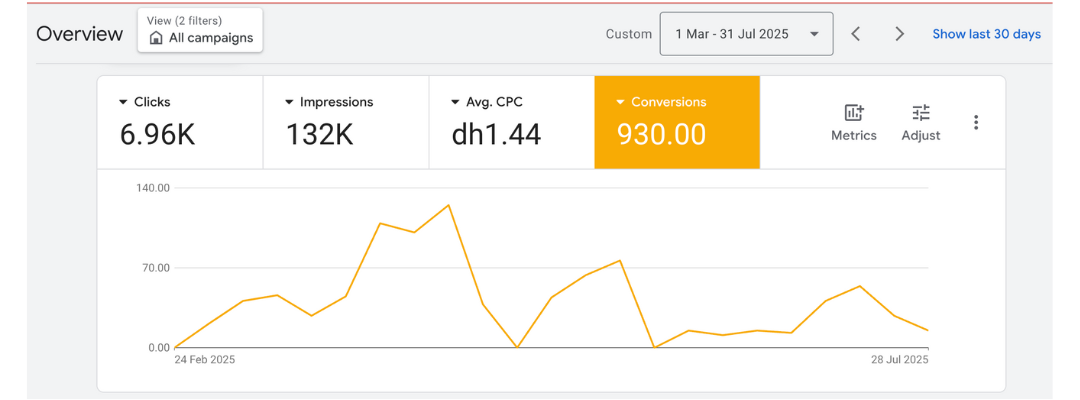Click the 1 Mar - 31 Jul 2025 date text
1080x400 pixels.
point(732,34)
